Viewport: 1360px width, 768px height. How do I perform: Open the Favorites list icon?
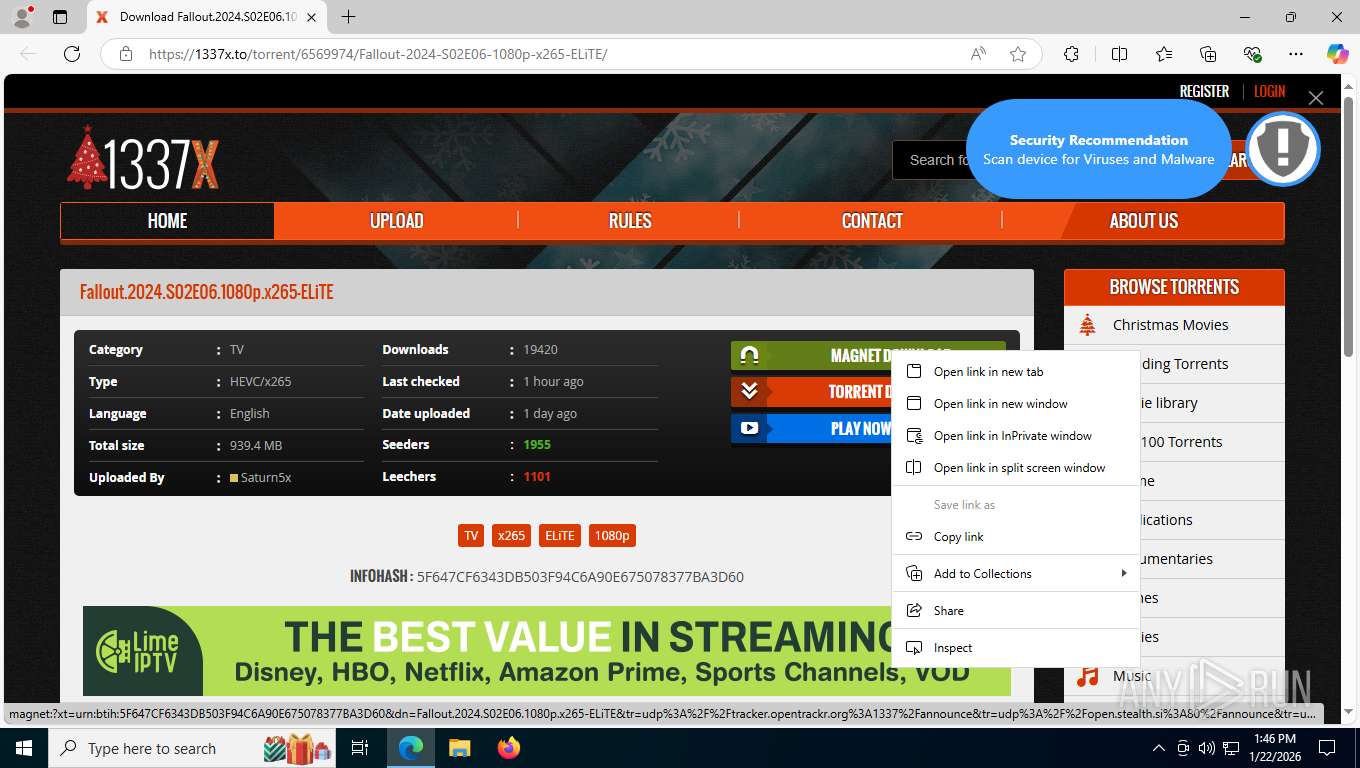click(1164, 54)
